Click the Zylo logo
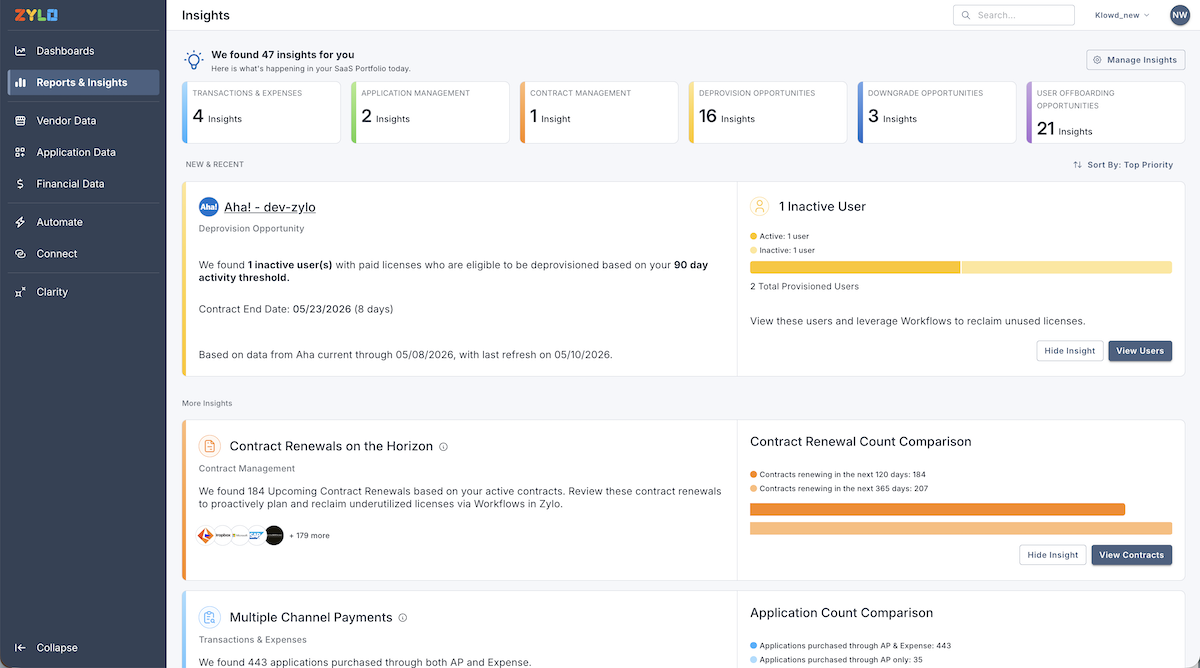 (36, 15)
